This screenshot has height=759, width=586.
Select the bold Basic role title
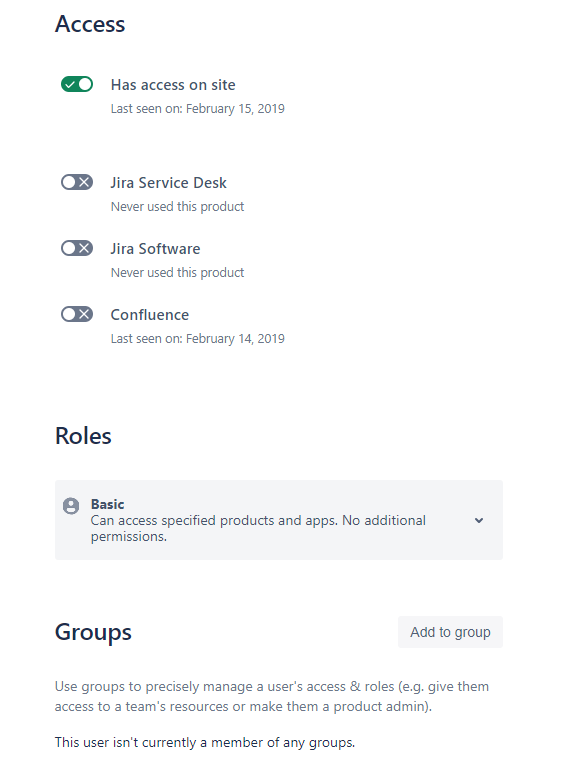pyautogui.click(x=107, y=504)
